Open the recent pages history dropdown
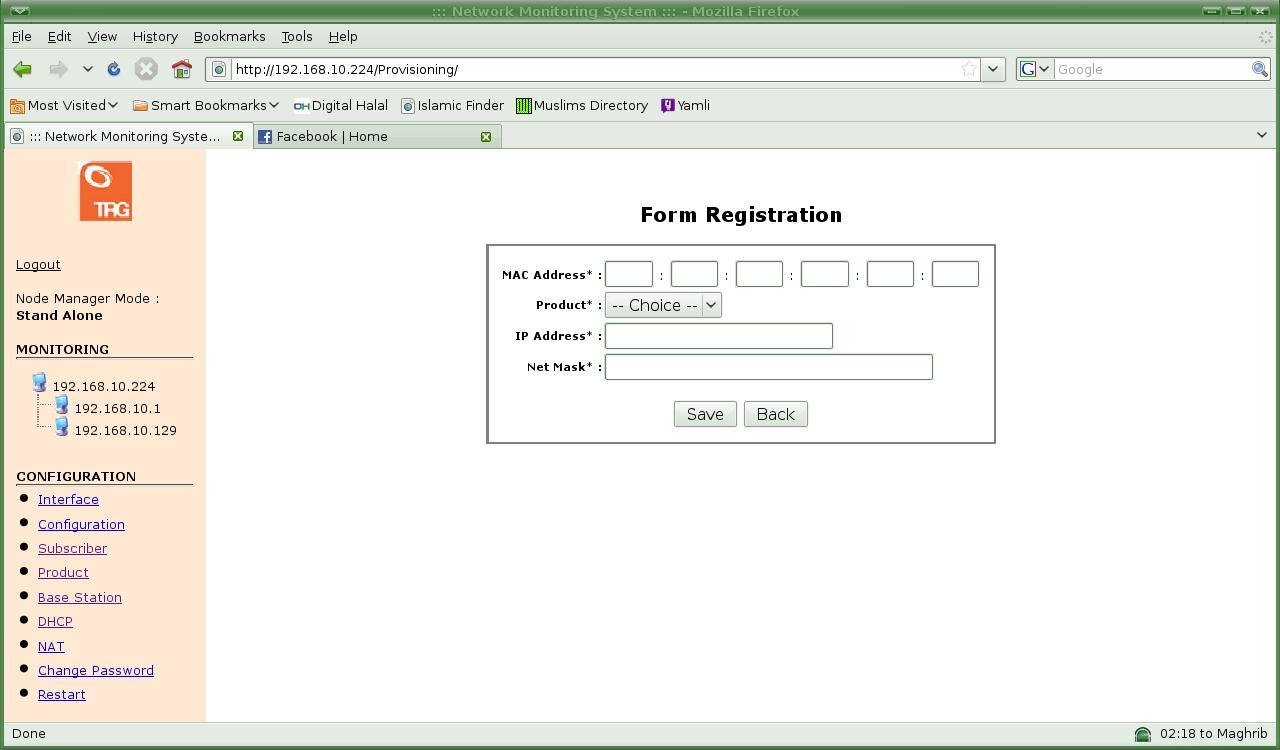The width and height of the screenshot is (1280, 750). (88, 69)
